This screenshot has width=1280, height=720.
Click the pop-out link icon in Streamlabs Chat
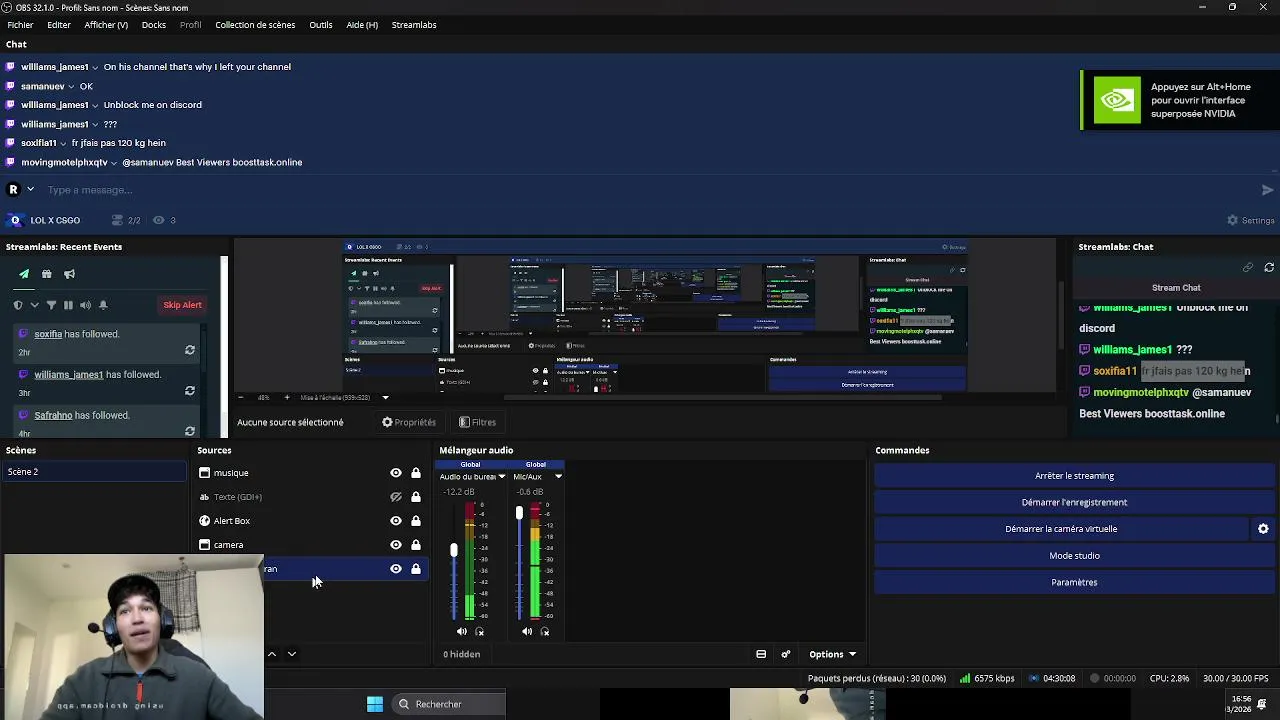pyautogui.click(x=1248, y=268)
